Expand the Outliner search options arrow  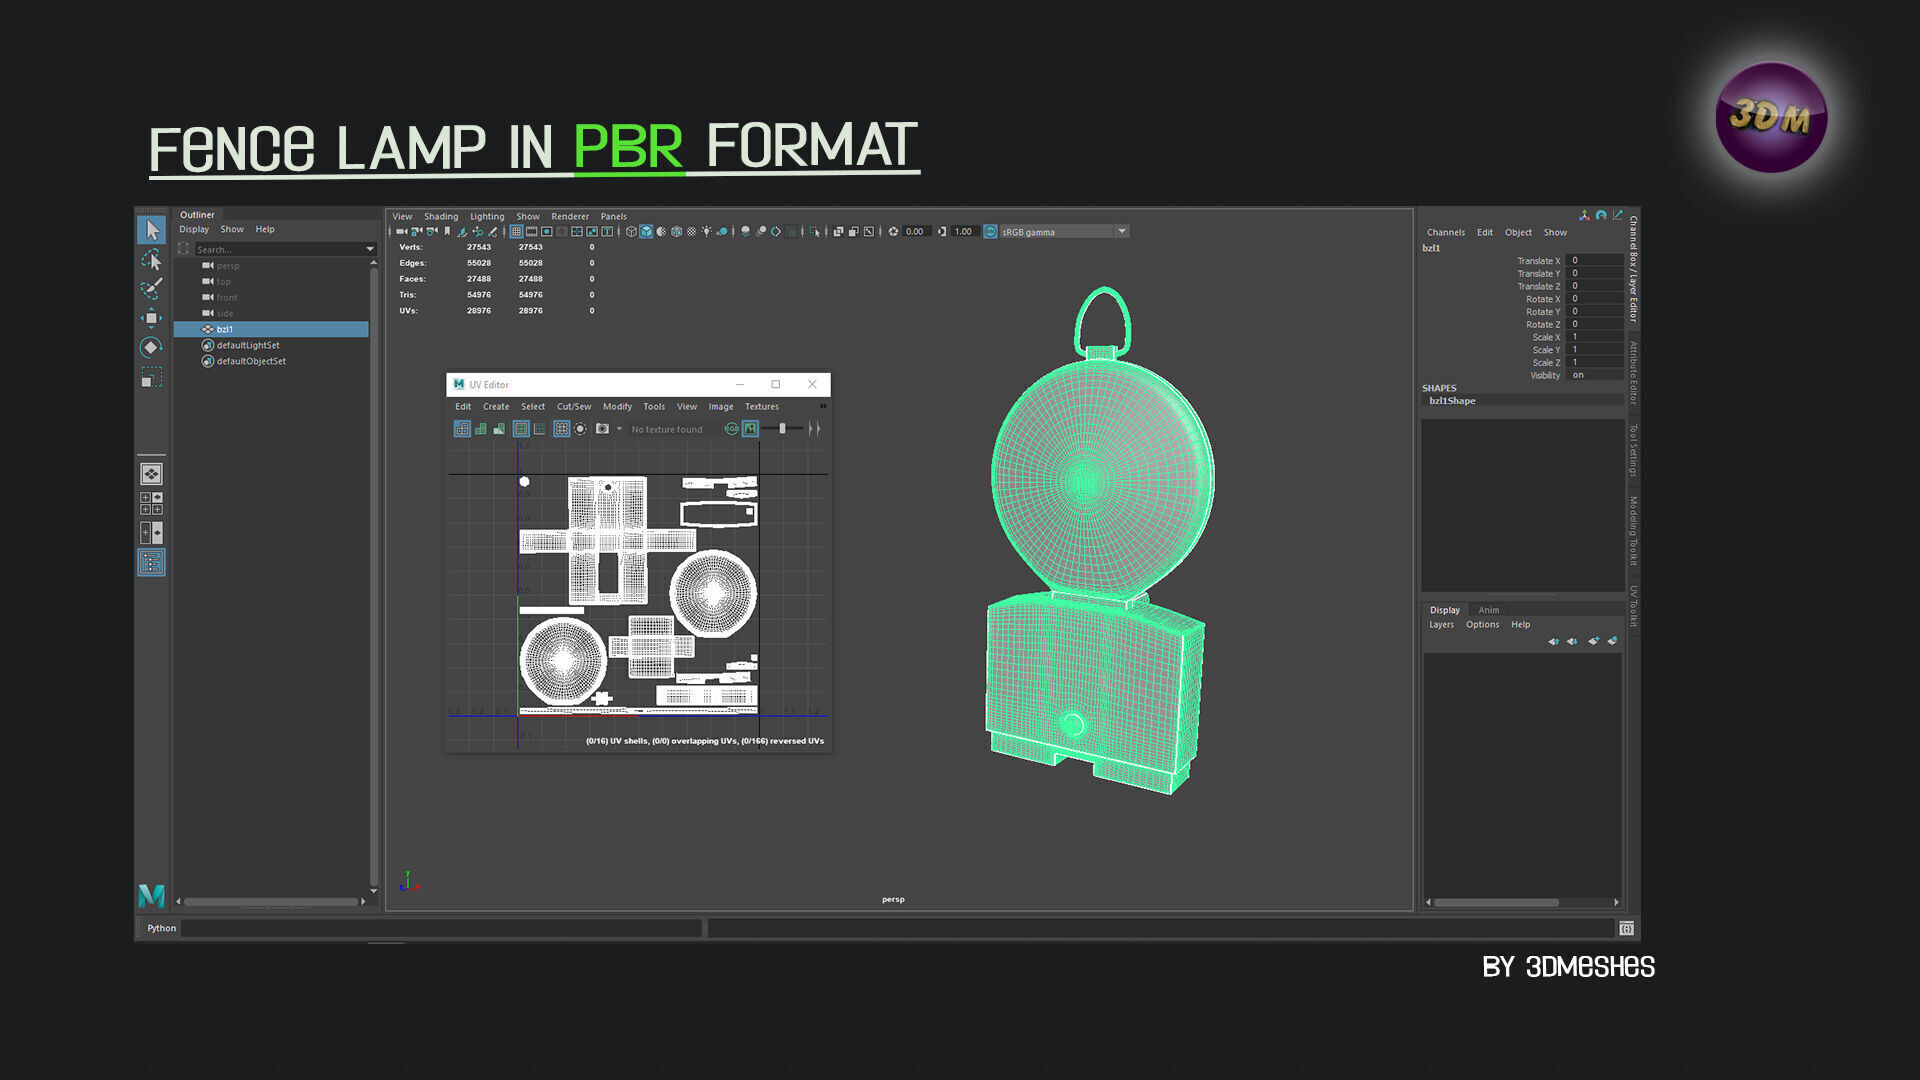370,249
